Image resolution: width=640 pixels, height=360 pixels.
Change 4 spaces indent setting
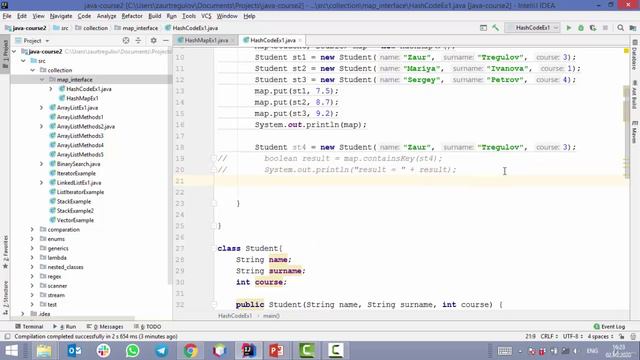600,337
